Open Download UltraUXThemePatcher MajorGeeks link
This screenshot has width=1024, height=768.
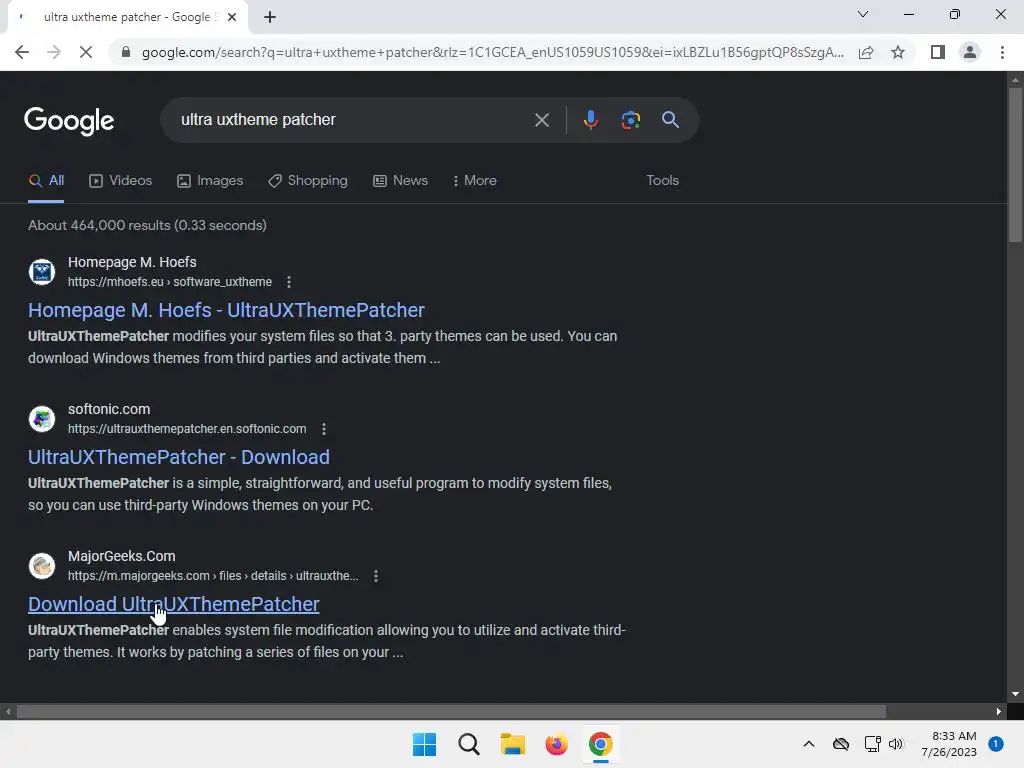pos(173,604)
